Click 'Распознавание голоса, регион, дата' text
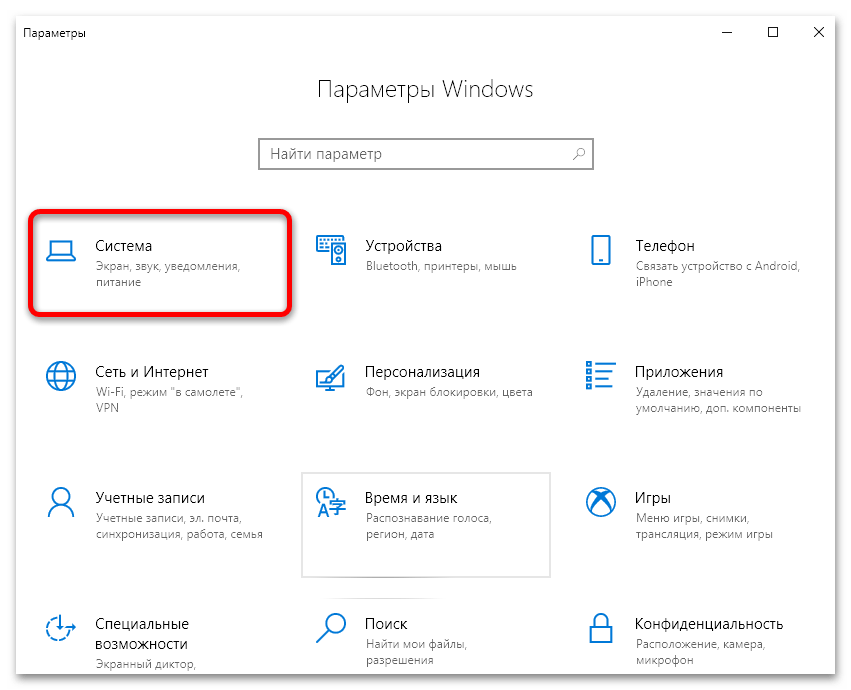The height and width of the screenshot is (690, 851). [x=429, y=526]
